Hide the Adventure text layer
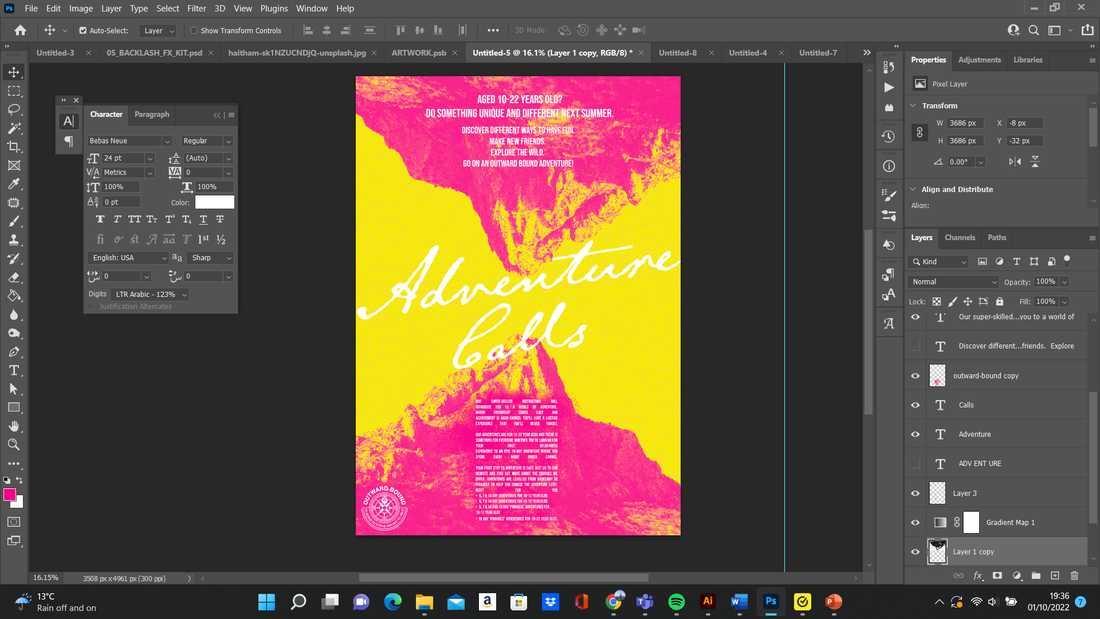Screen dimensions: 1100x619 (x=915, y=434)
